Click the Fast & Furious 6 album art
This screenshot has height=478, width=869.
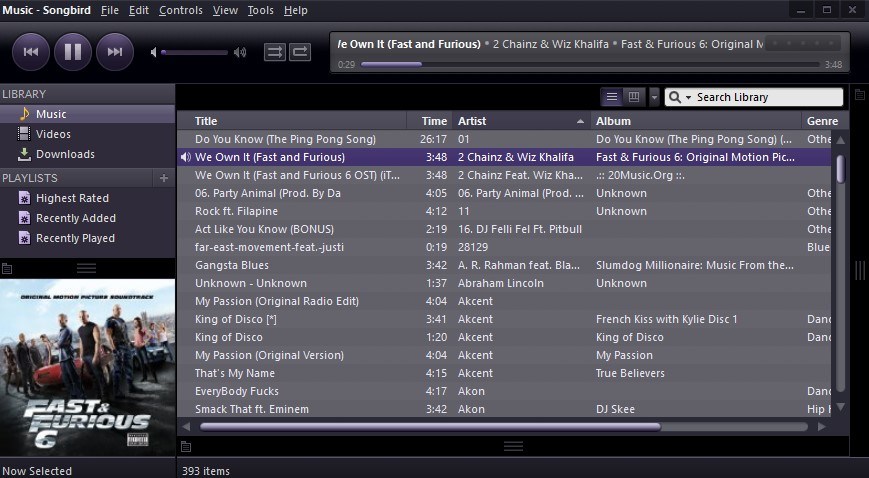[x=88, y=368]
